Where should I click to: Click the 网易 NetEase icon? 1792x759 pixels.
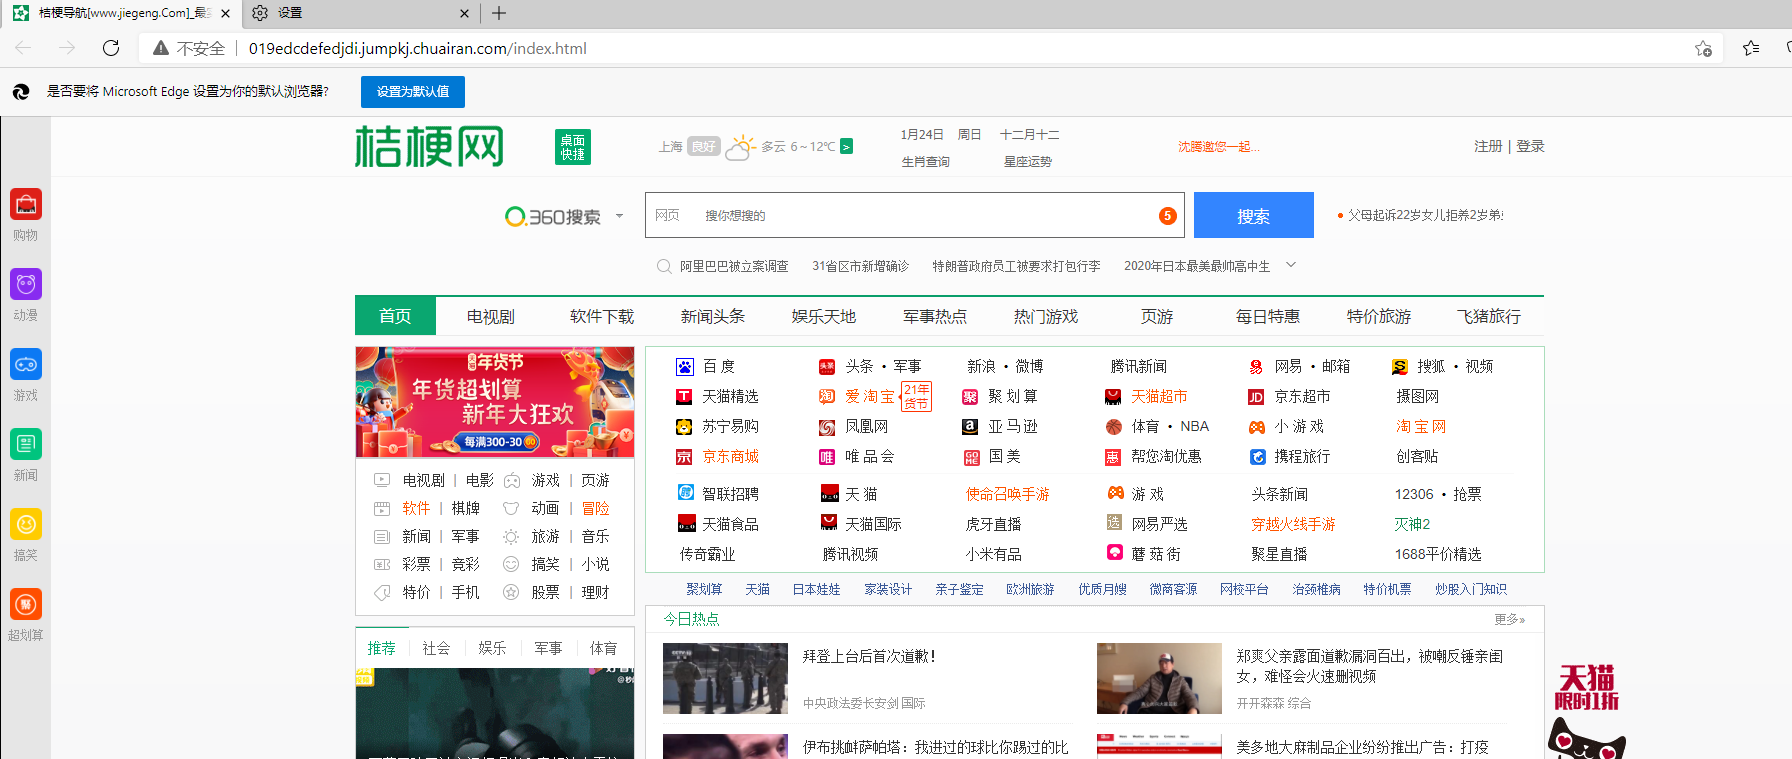pos(1256,367)
